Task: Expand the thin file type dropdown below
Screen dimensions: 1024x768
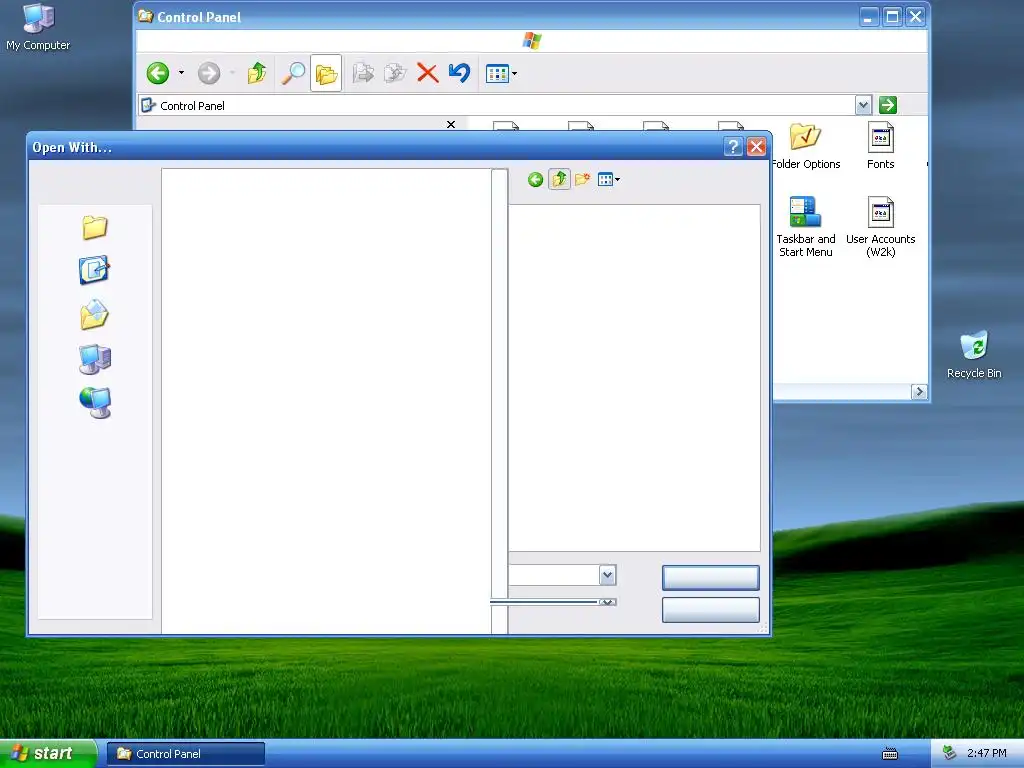Action: point(607,602)
